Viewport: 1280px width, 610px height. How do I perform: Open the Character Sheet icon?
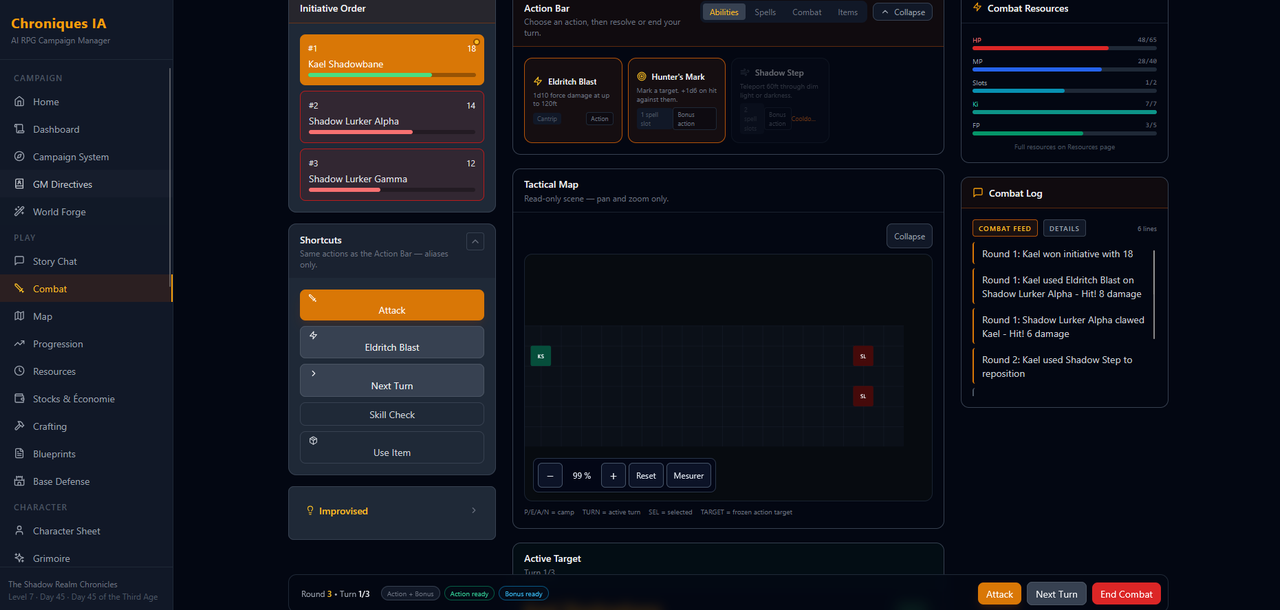(20, 531)
